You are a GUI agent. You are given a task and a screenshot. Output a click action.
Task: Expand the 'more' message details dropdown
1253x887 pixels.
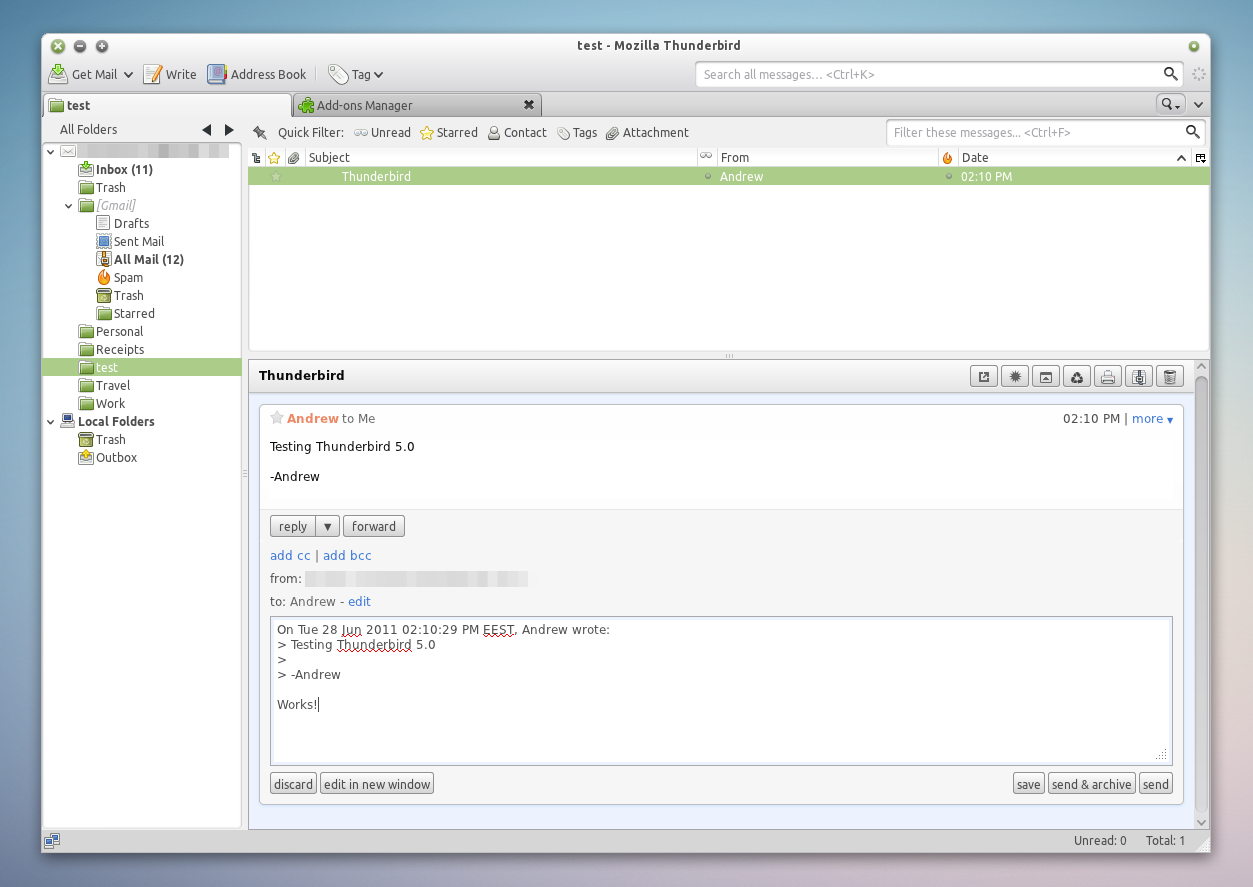coord(1153,419)
